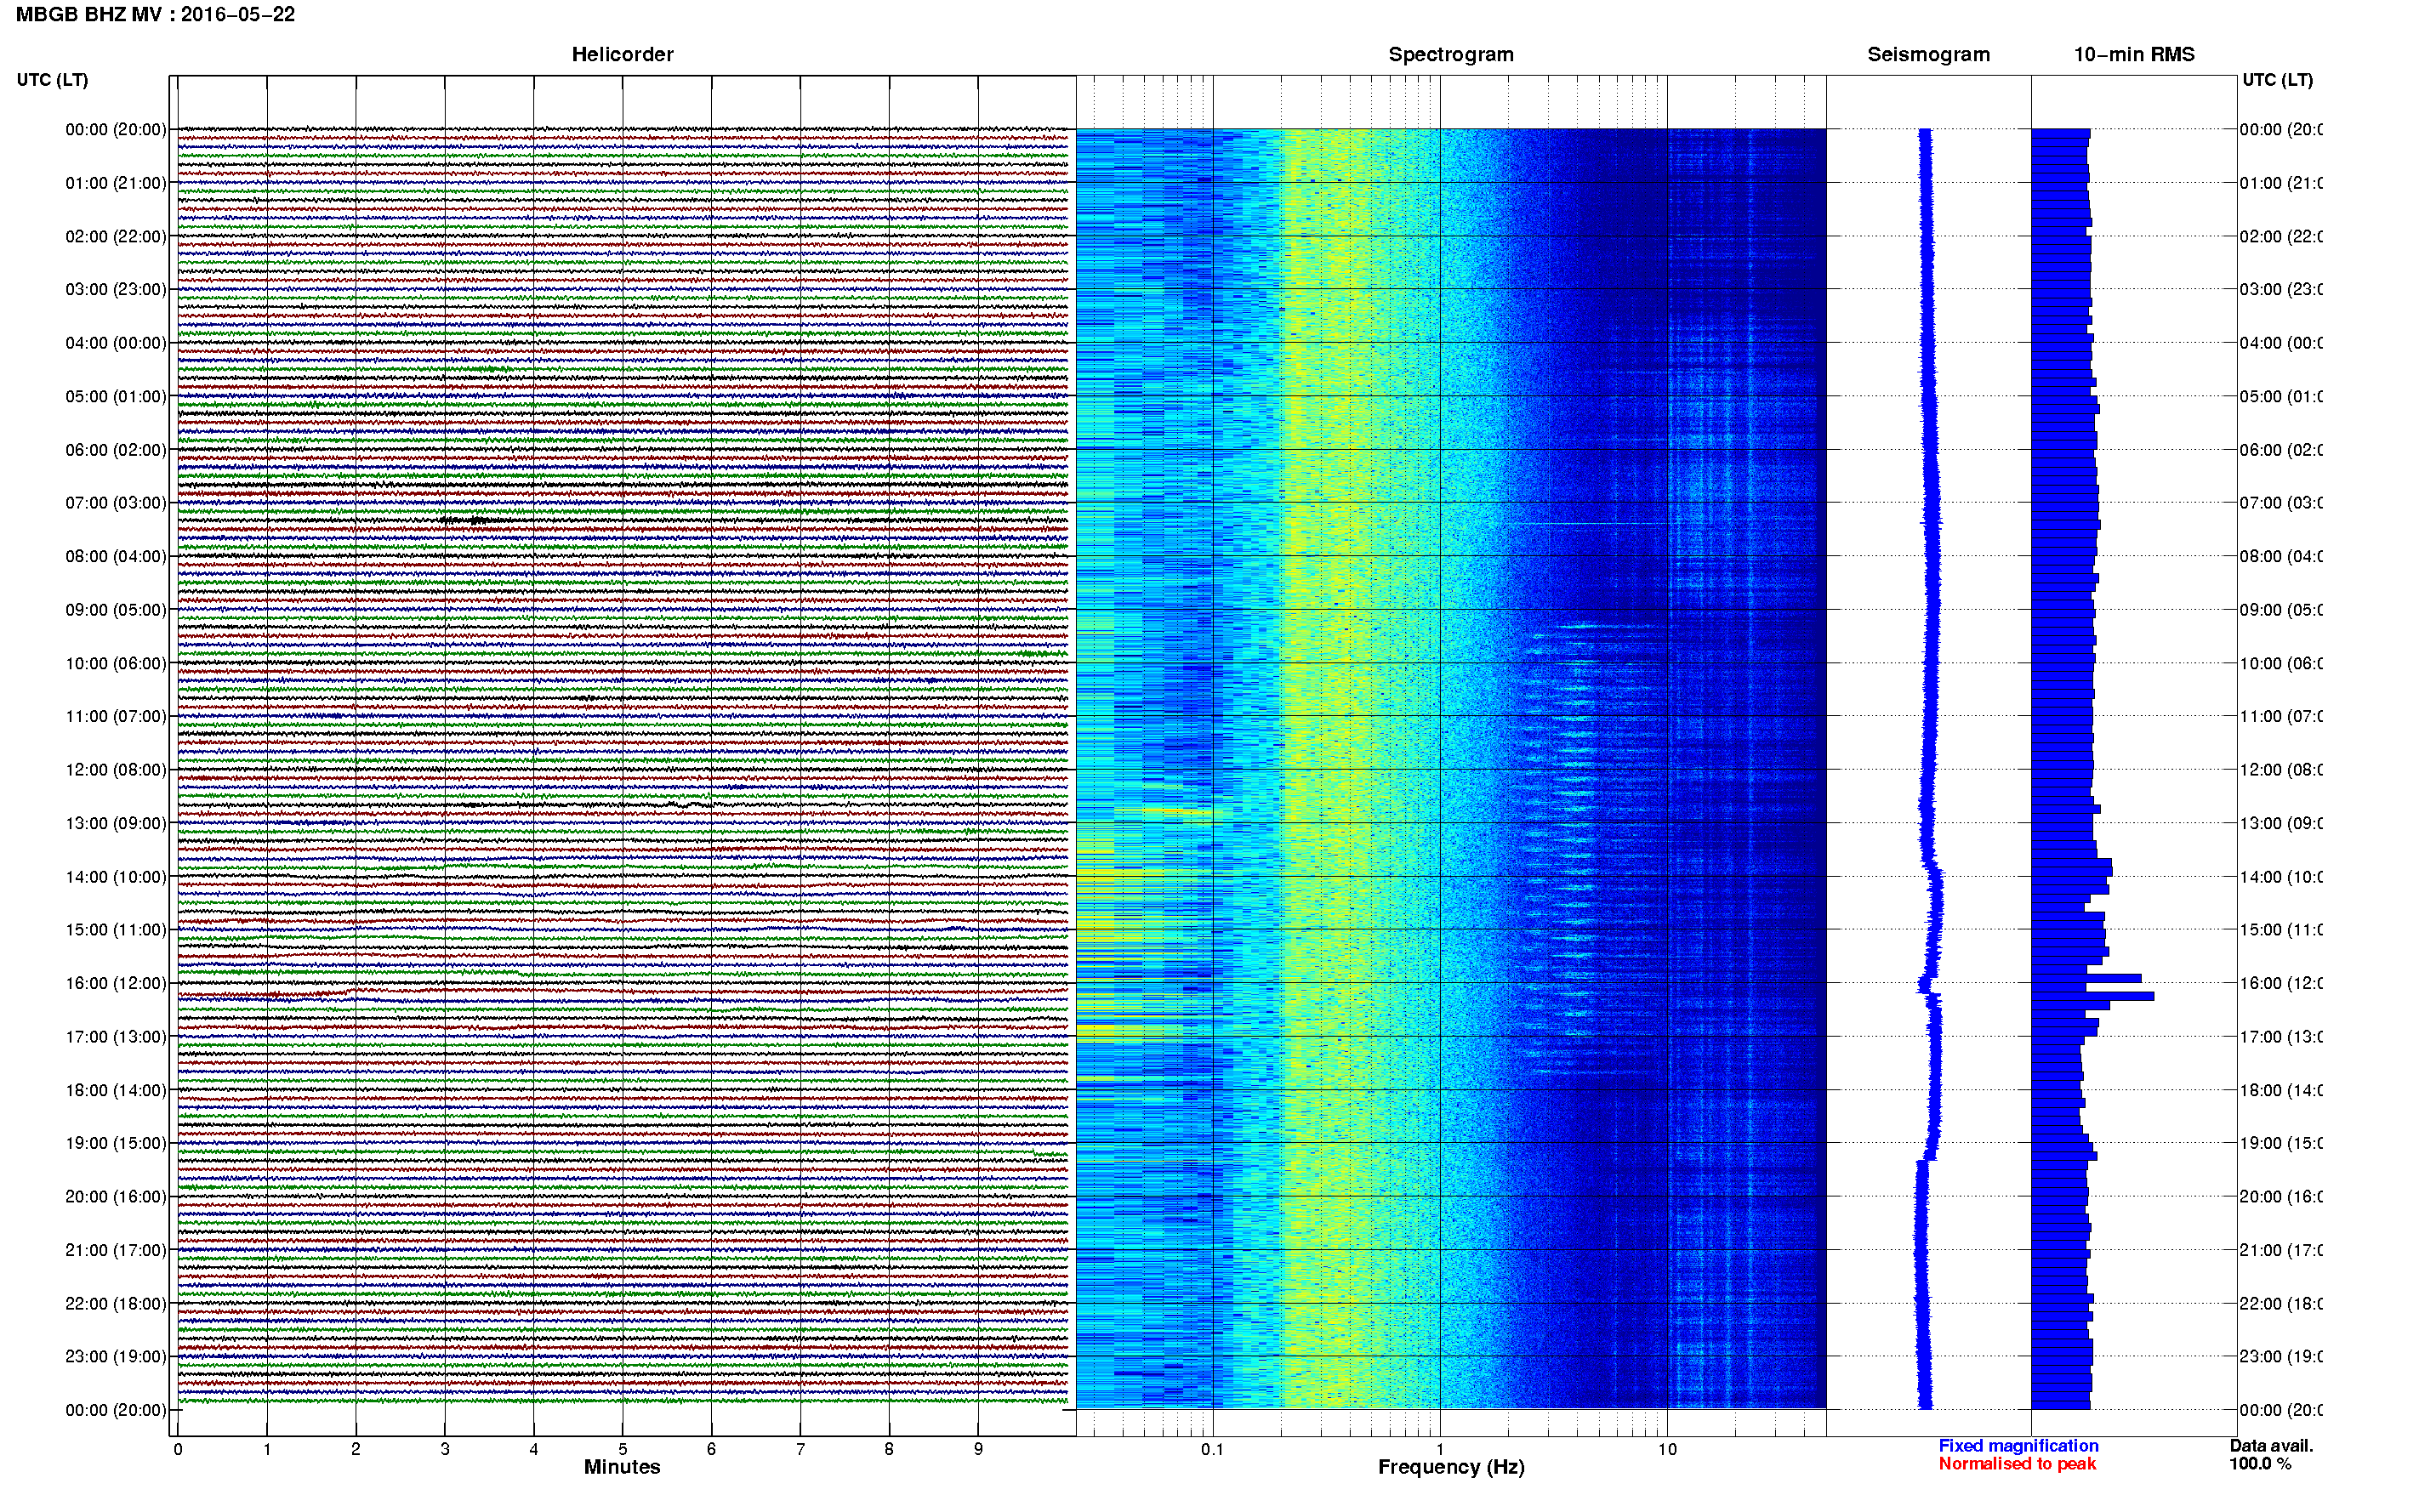Click the left 11:00 (07:00) time label

[116, 717]
